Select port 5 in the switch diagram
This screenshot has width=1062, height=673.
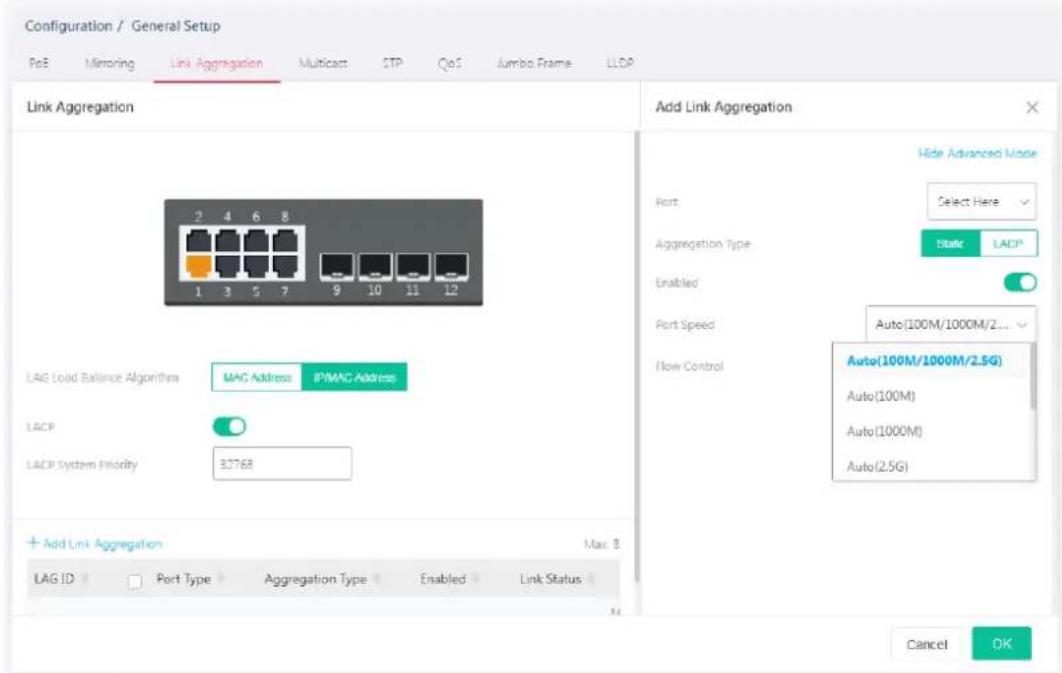pos(256,266)
